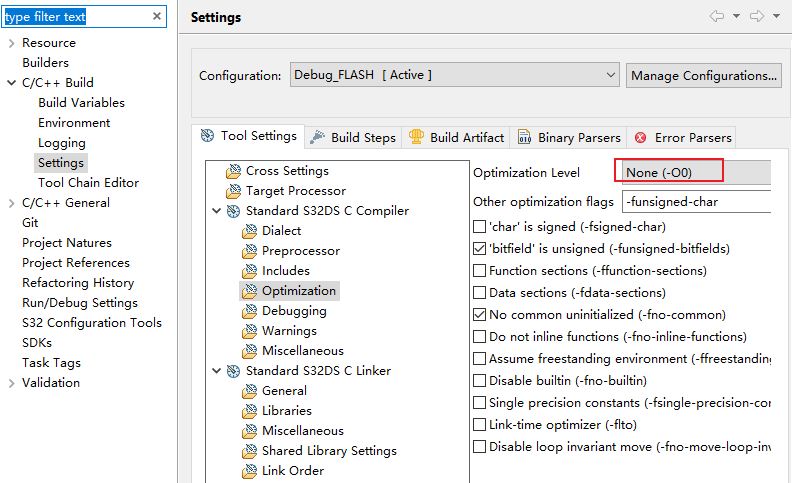The width and height of the screenshot is (792, 483).
Task: Click the Cross Settings folder icon
Action: 233,171
